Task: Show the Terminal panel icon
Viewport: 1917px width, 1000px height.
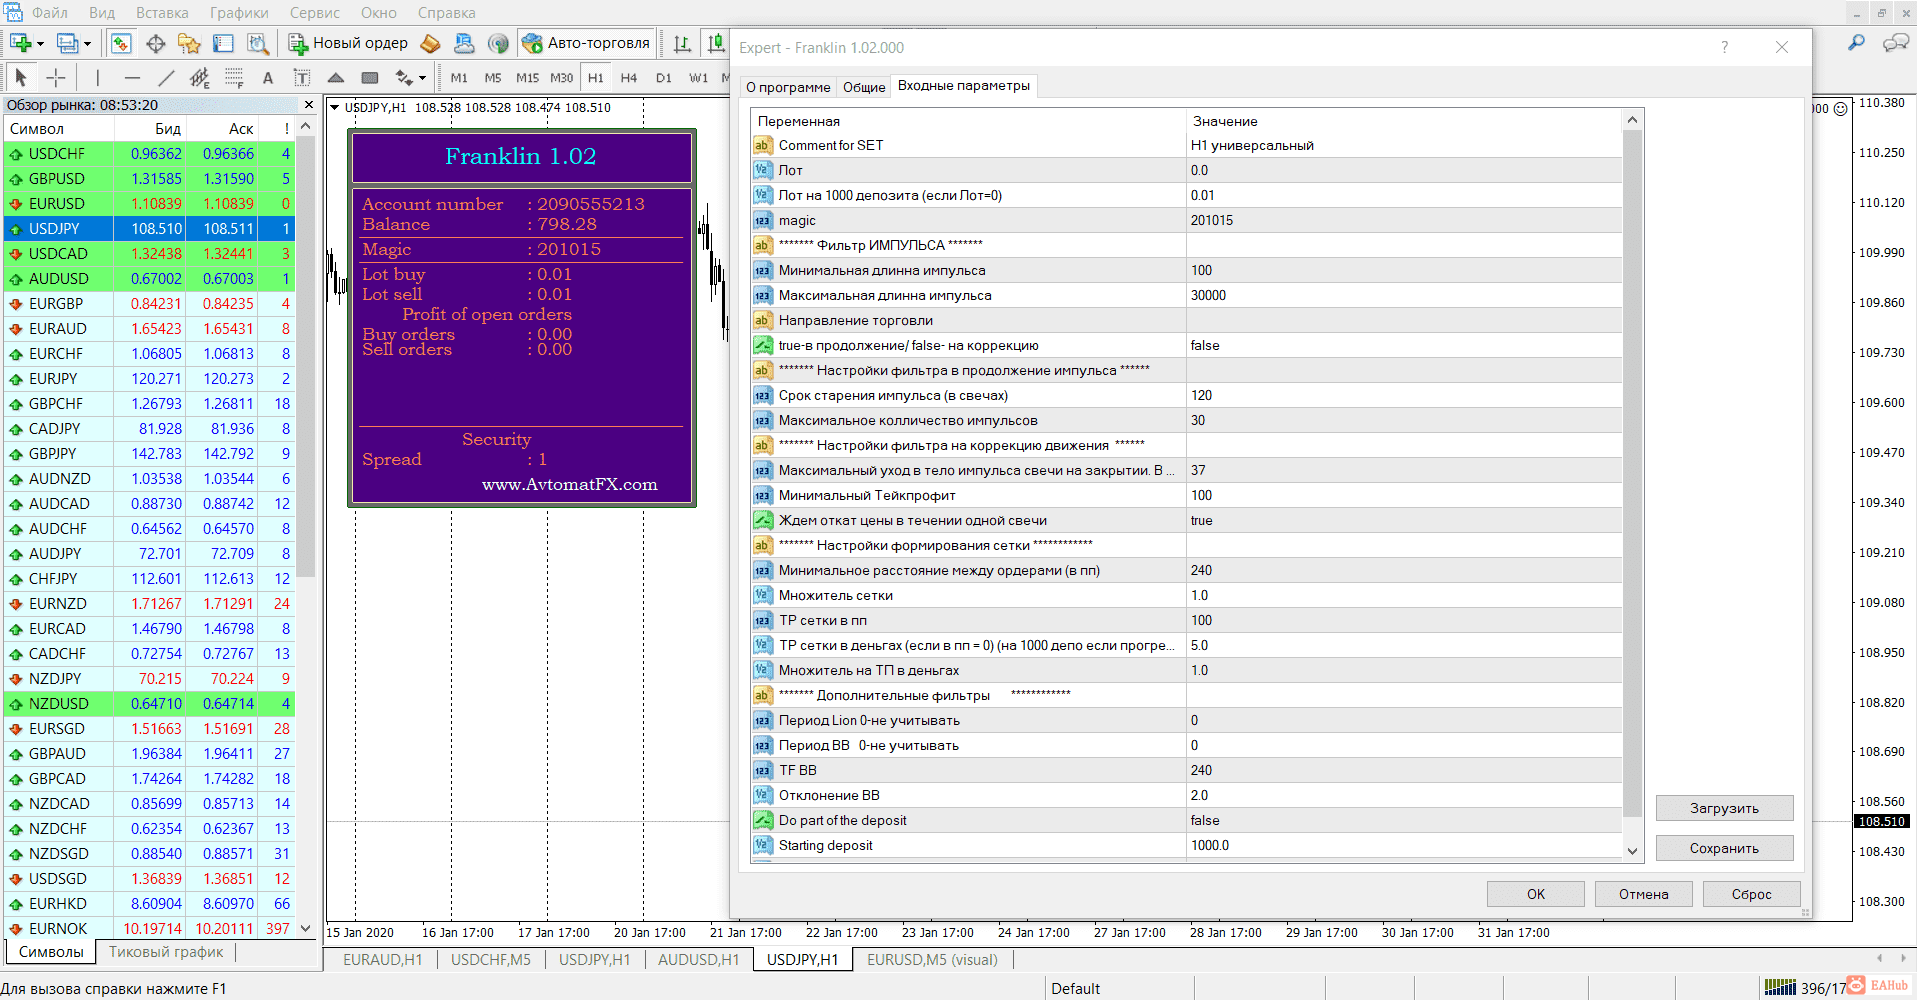Action: 223,43
